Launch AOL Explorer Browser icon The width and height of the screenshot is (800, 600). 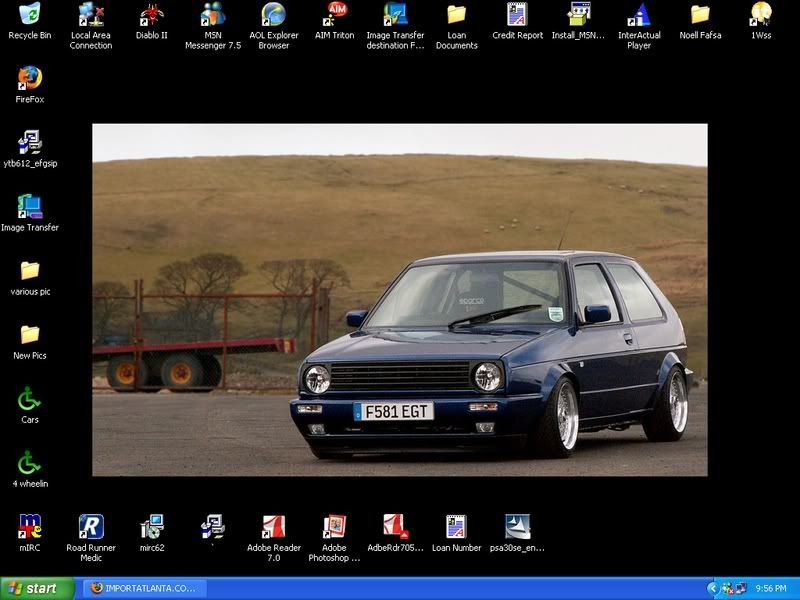click(x=273, y=15)
